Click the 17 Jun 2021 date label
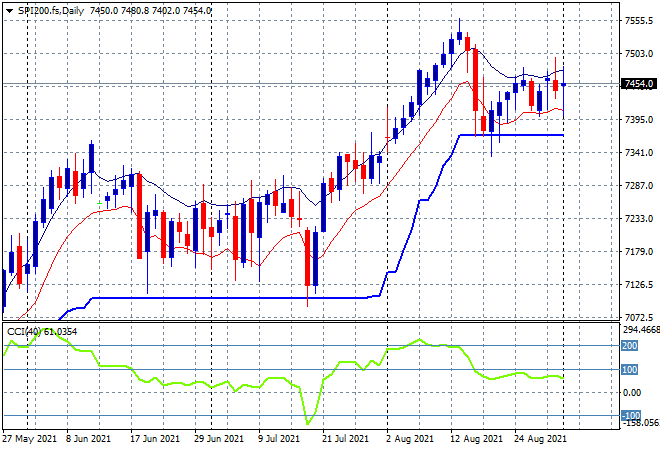The height and width of the screenshot is (450, 660). coord(155,439)
